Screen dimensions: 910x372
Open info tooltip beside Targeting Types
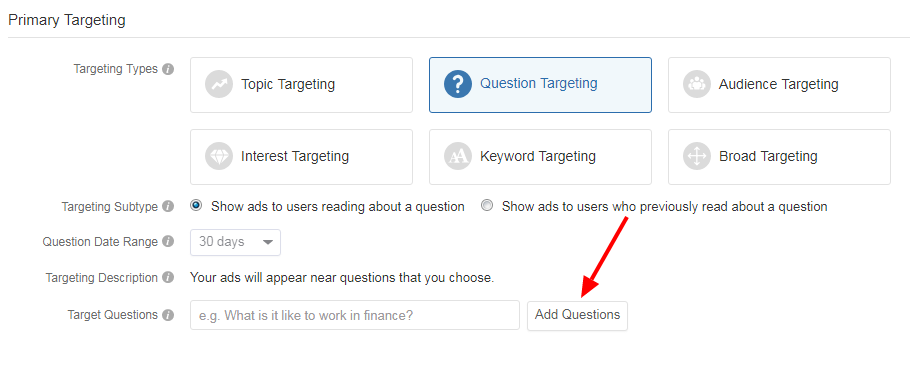pyautogui.click(x=168, y=69)
